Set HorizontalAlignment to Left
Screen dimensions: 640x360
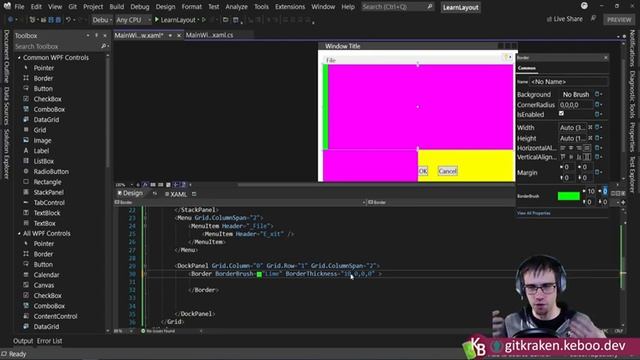(563, 148)
